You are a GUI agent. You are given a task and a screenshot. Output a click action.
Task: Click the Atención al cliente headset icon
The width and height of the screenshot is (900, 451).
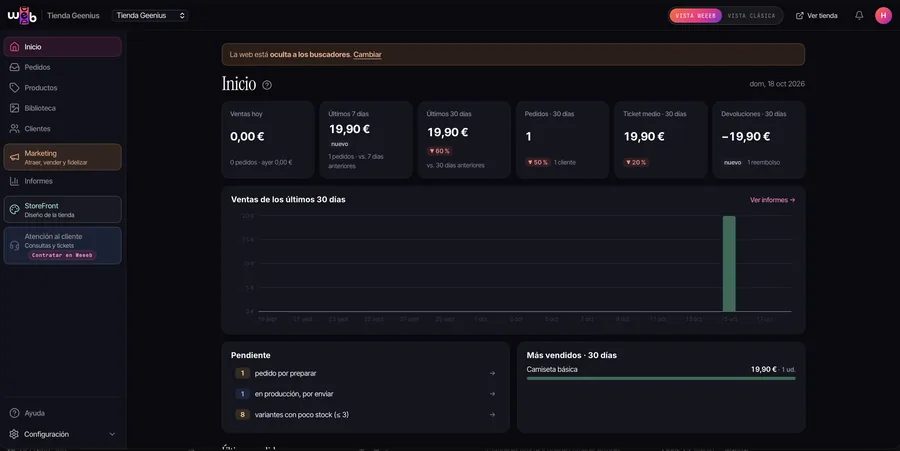coord(14,246)
